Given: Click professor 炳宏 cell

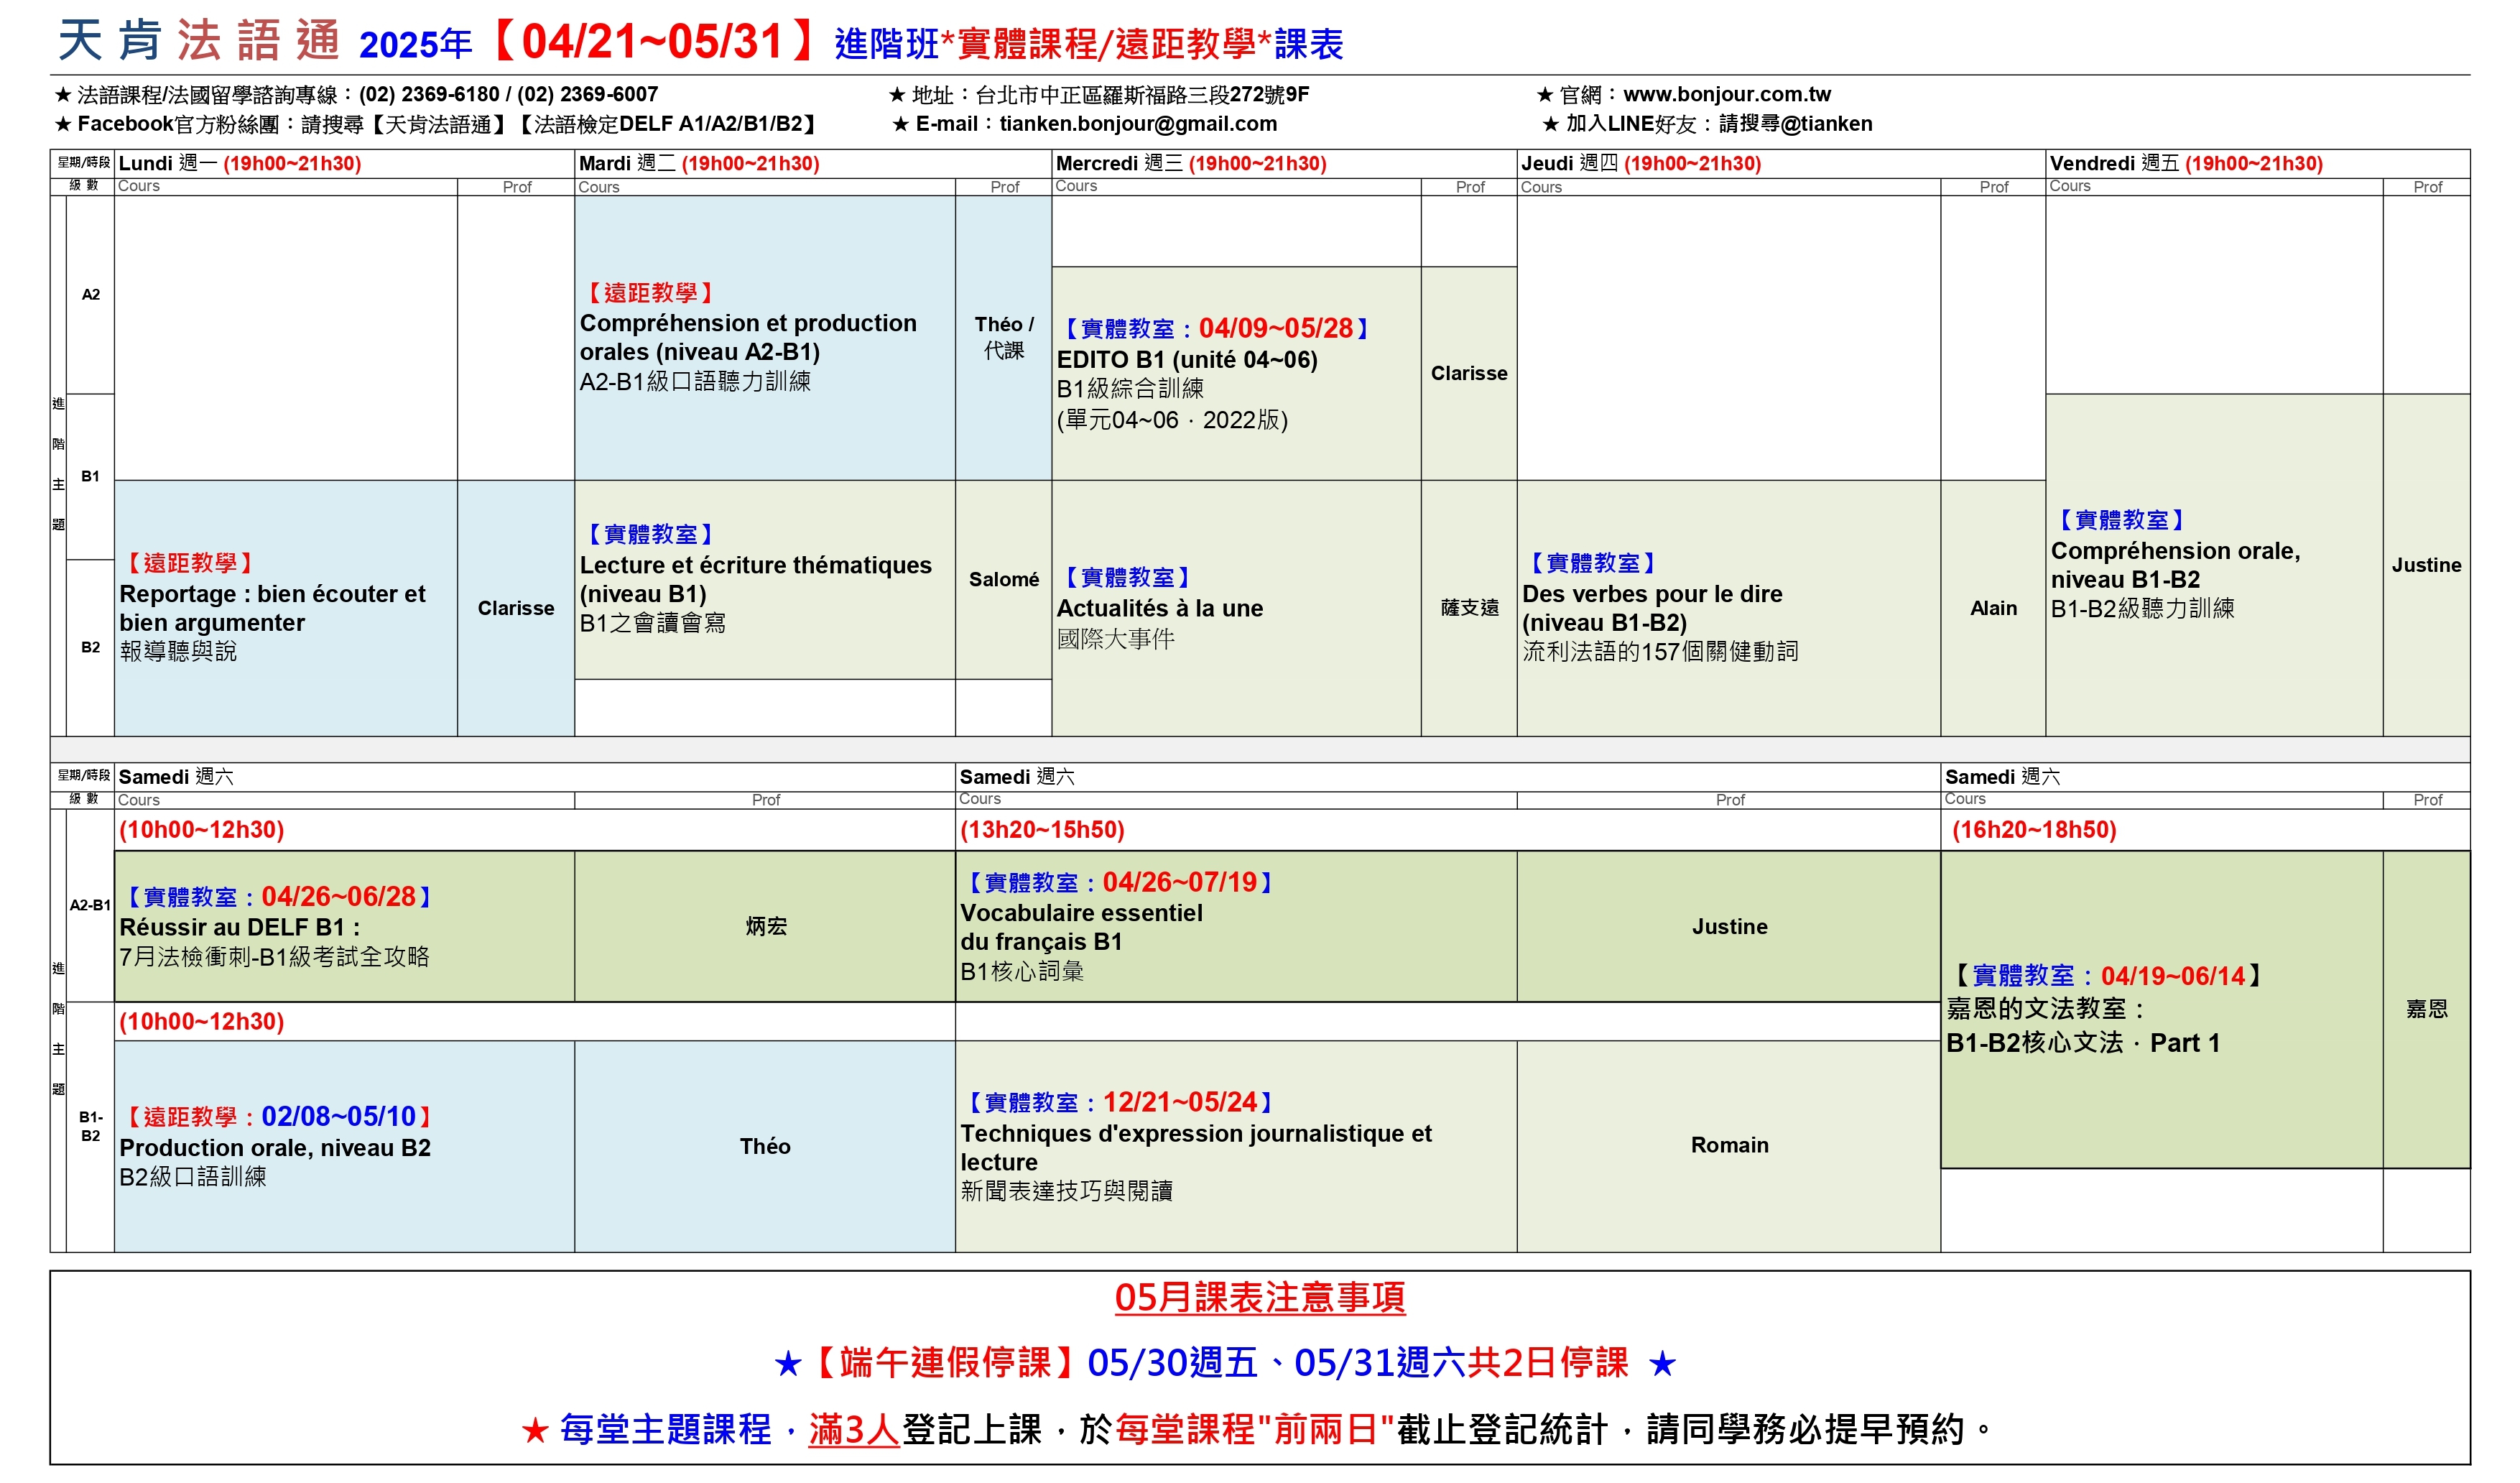Looking at the screenshot, I should (x=766, y=927).
